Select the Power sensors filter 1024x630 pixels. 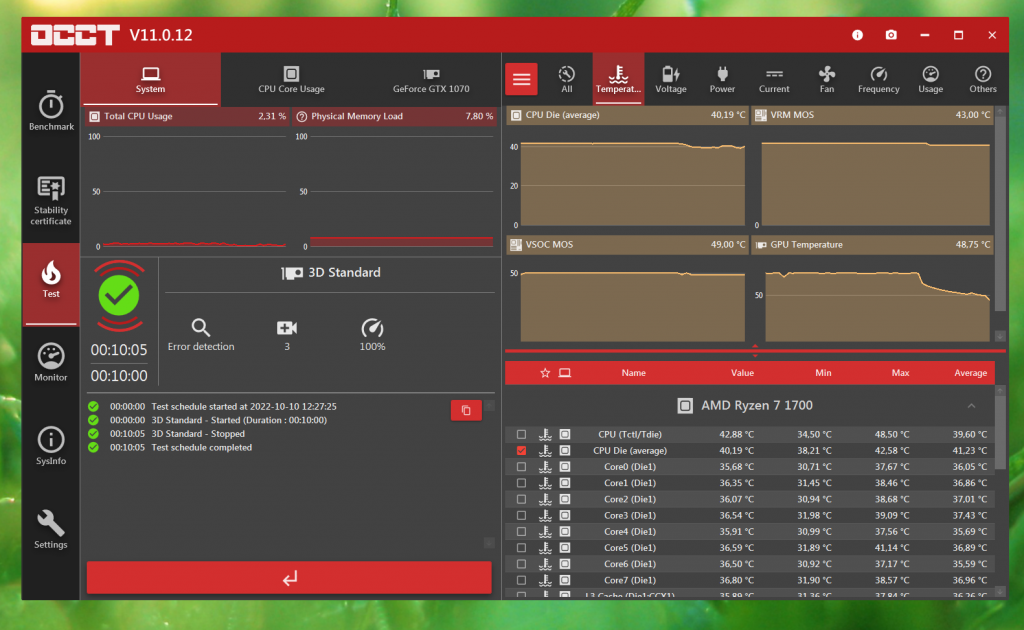[722, 79]
